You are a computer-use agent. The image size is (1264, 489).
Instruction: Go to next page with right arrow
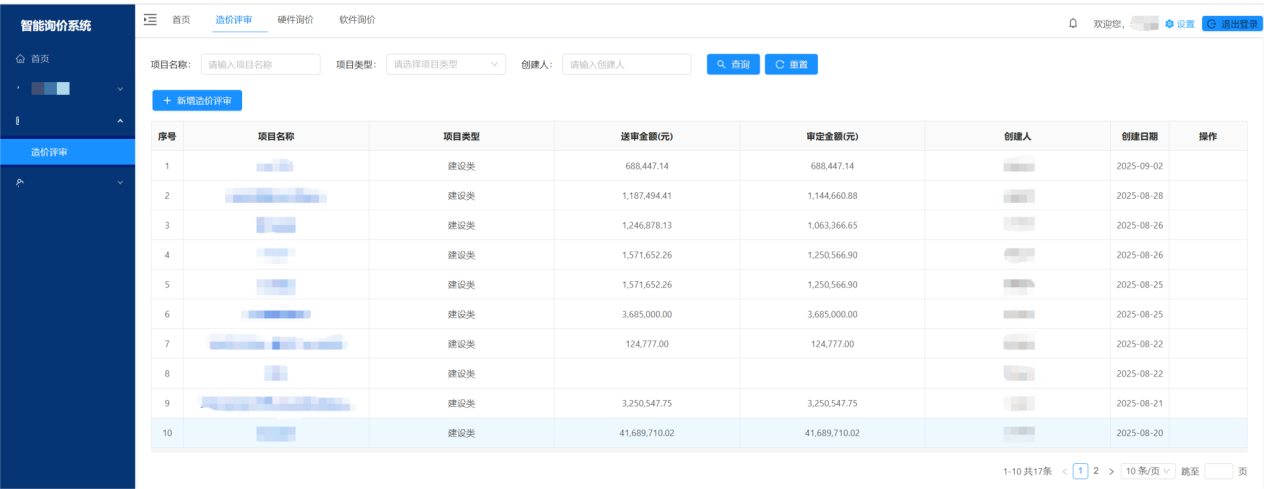(x=1111, y=471)
